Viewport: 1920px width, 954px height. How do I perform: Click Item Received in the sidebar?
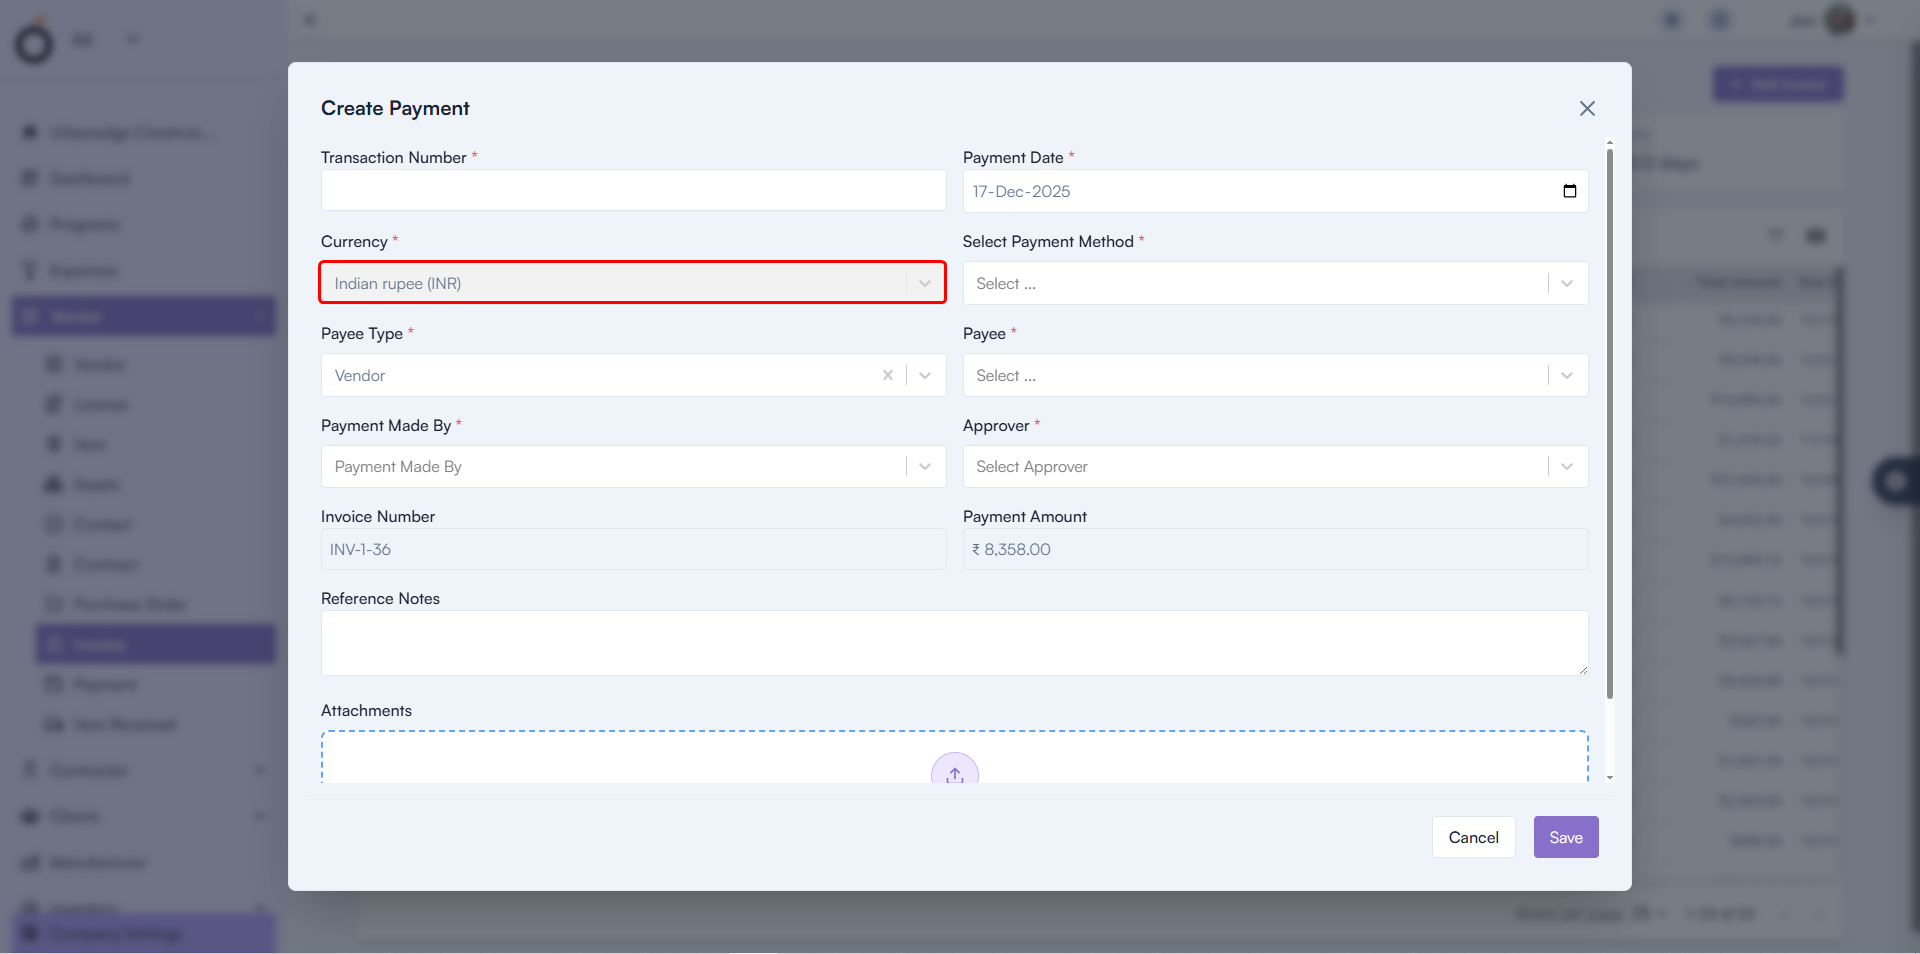click(x=120, y=724)
